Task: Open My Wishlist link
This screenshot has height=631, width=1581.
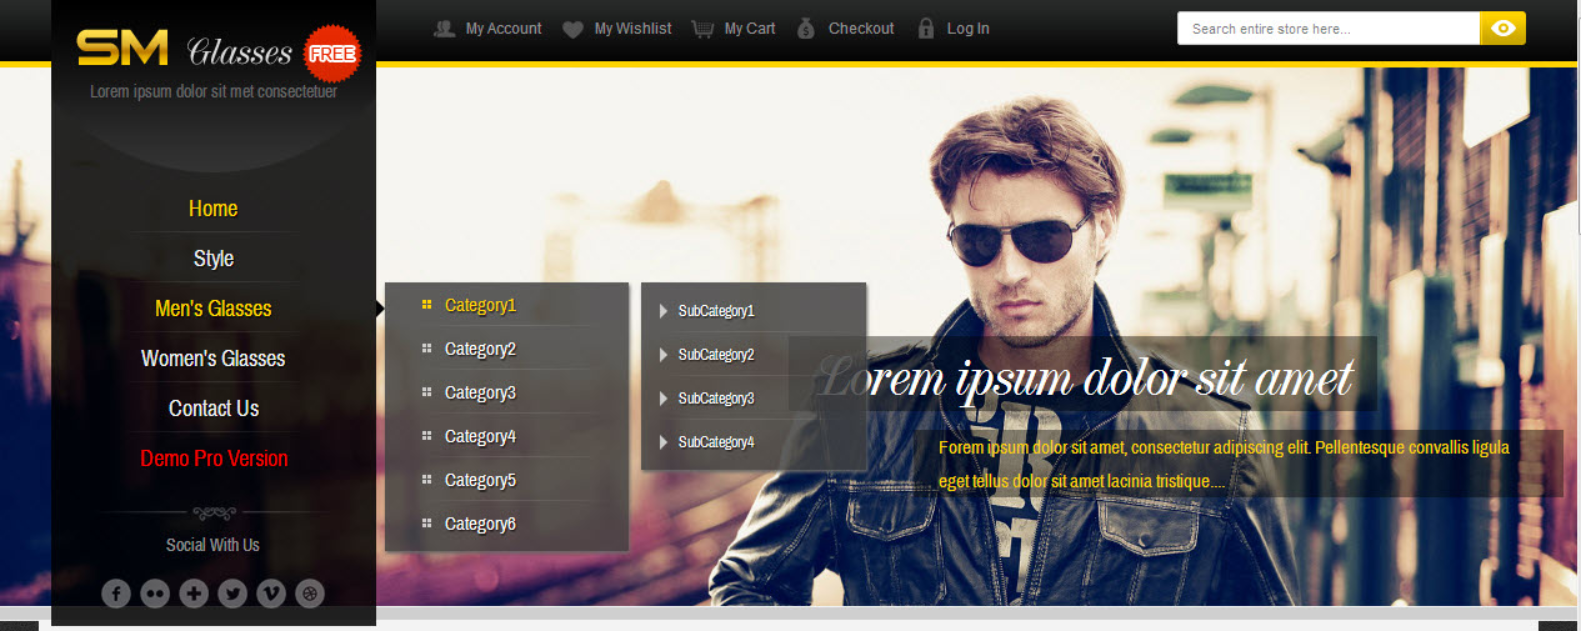Action: click(x=632, y=29)
